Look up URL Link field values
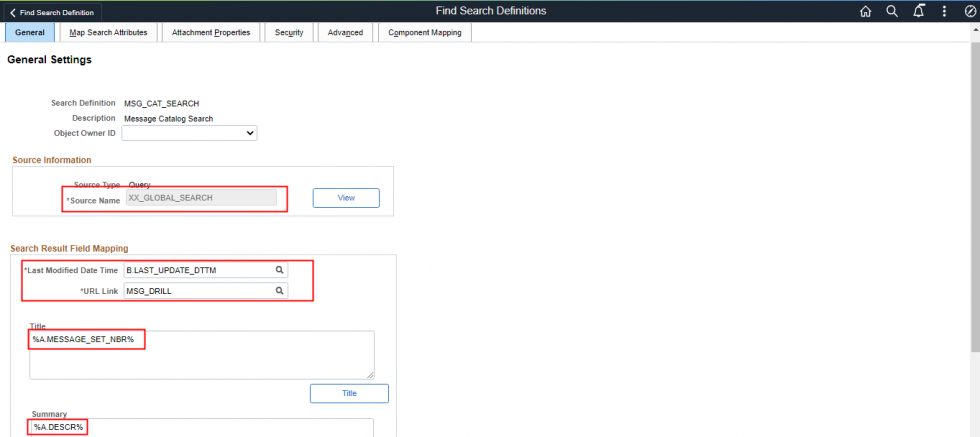This screenshot has height=437, width=980. (x=280, y=291)
